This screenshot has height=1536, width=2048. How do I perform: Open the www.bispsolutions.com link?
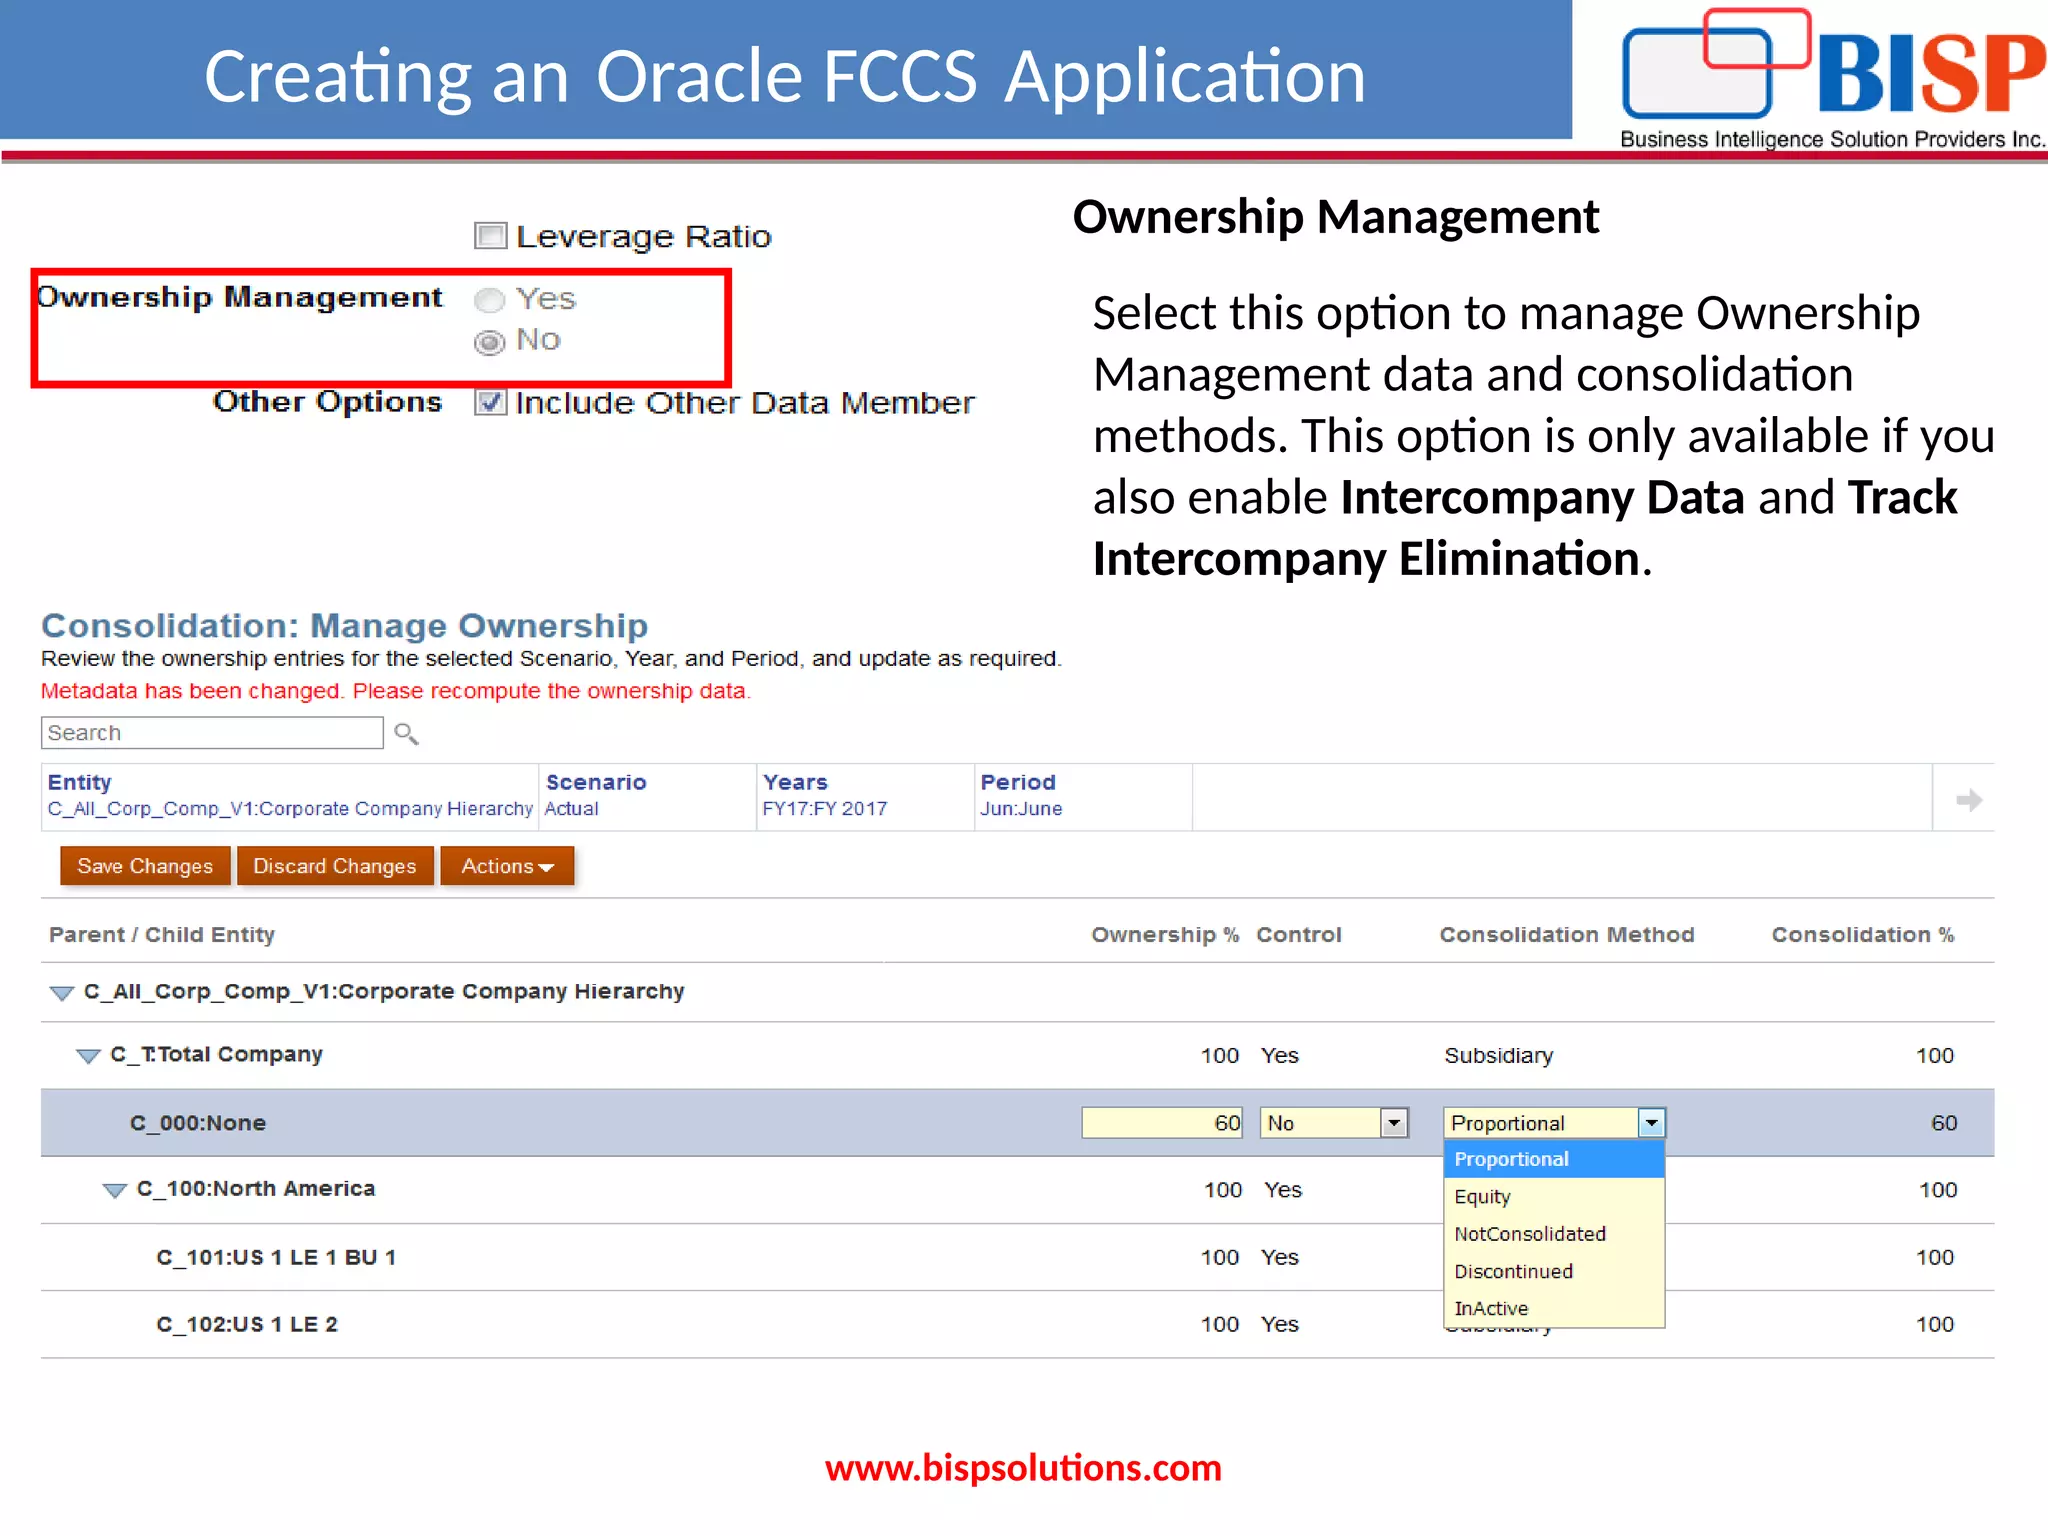(x=1023, y=1468)
